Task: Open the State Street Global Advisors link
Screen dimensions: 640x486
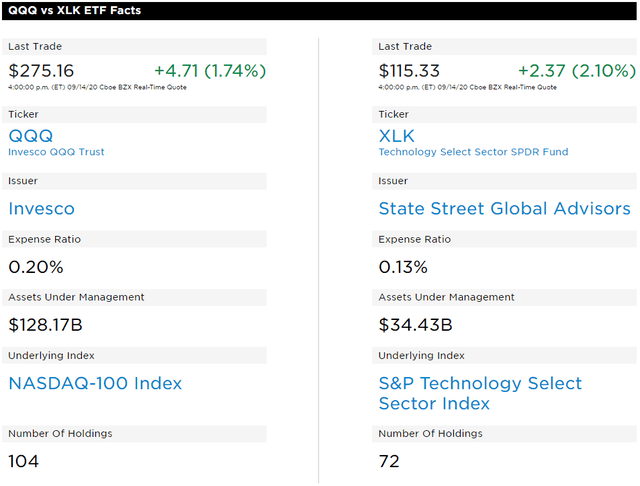Action: tap(504, 209)
